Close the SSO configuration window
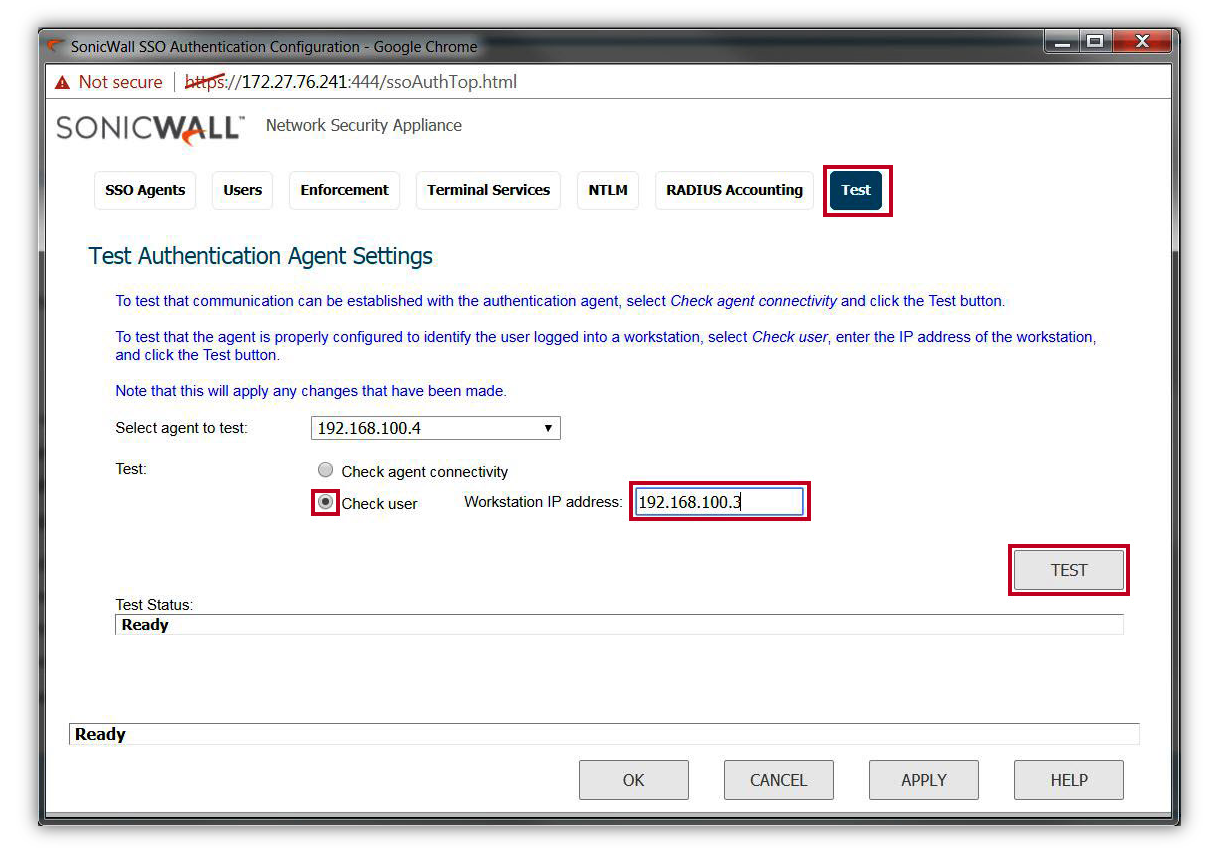Viewport: 1216px width, 857px height. click(x=1141, y=42)
